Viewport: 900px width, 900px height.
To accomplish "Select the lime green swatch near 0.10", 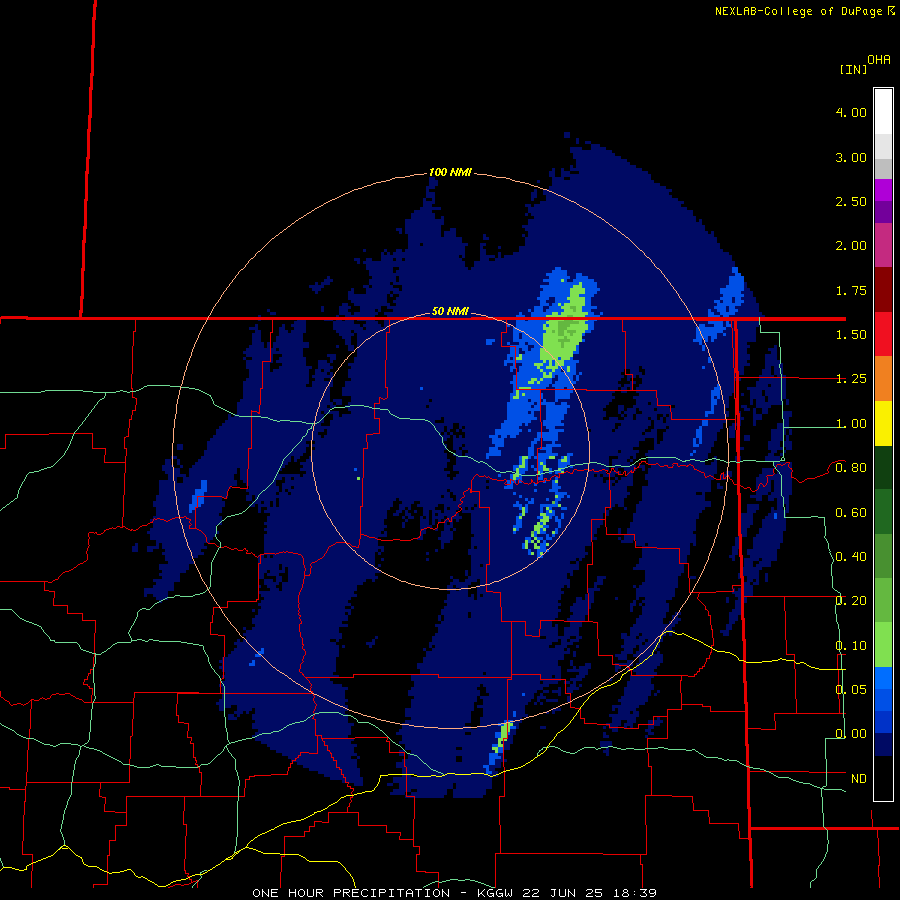I will (x=883, y=645).
